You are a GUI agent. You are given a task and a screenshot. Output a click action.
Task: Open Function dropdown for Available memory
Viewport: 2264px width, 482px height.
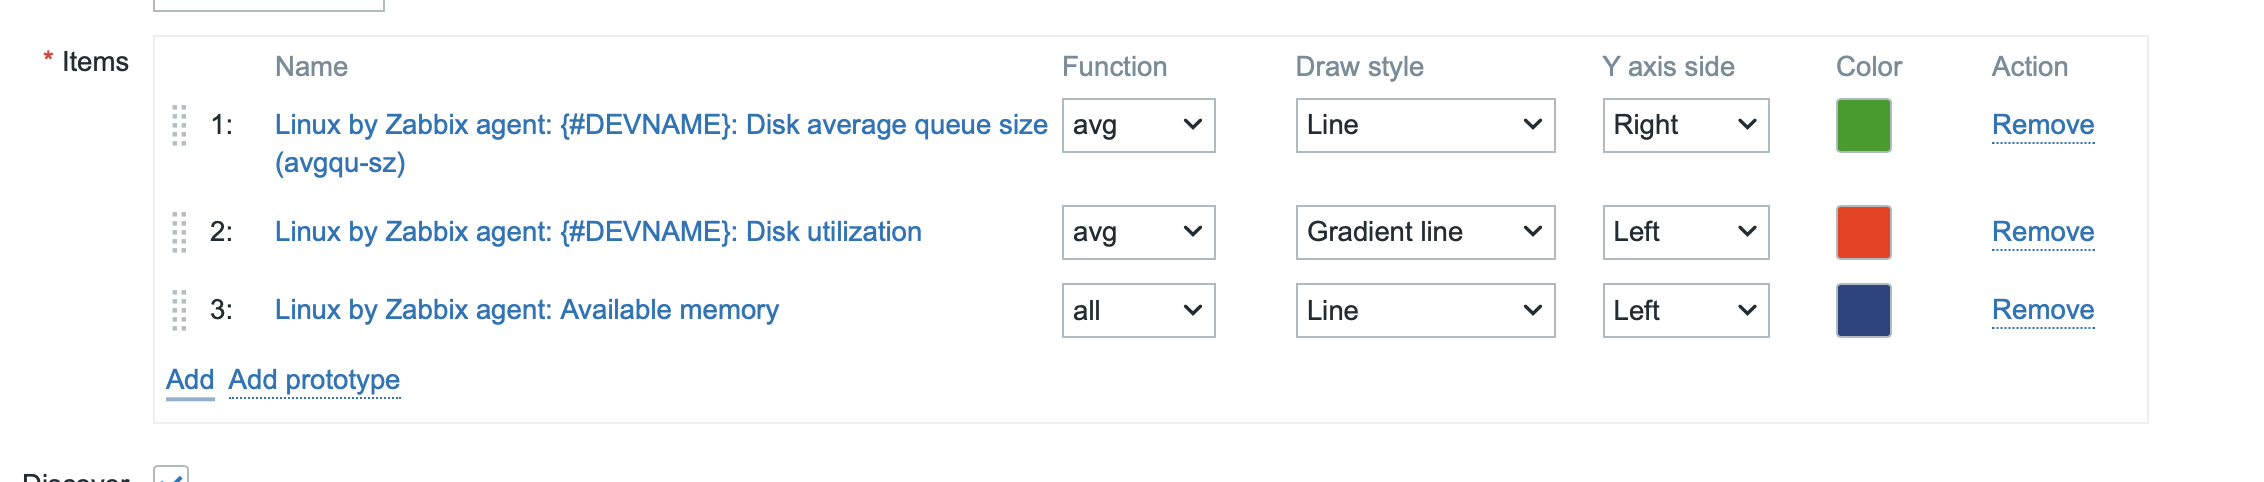point(1138,310)
